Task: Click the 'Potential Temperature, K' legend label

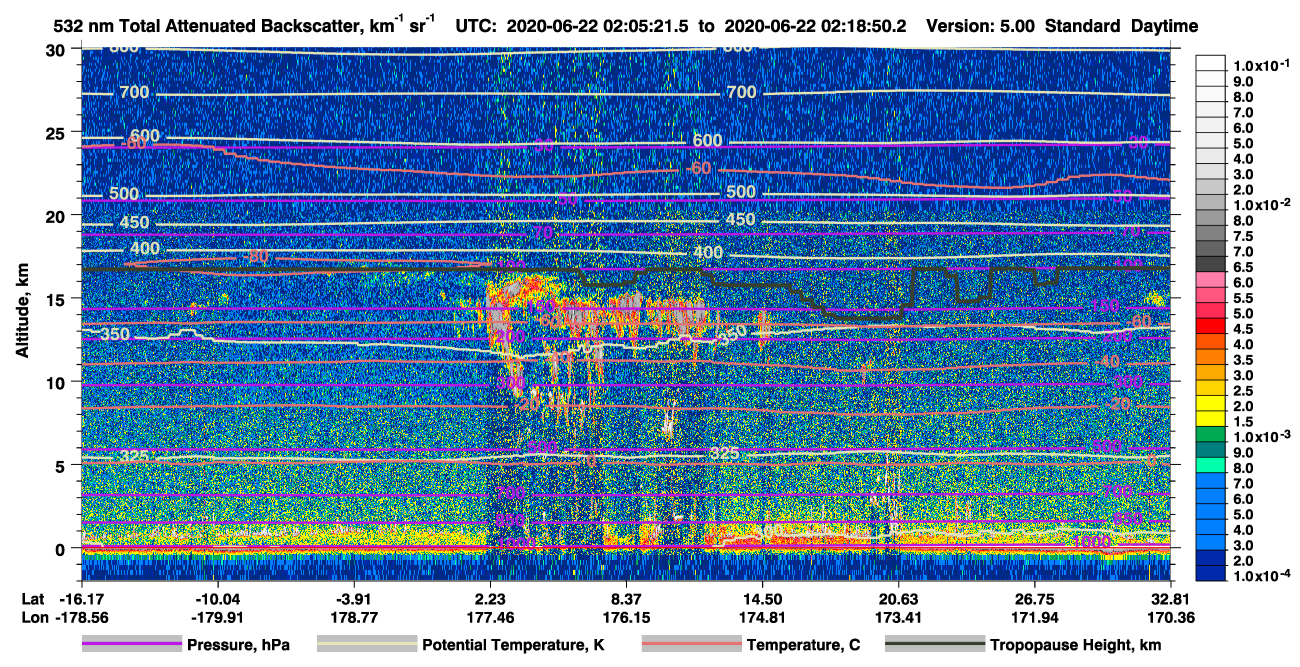Action: pyautogui.click(x=513, y=645)
